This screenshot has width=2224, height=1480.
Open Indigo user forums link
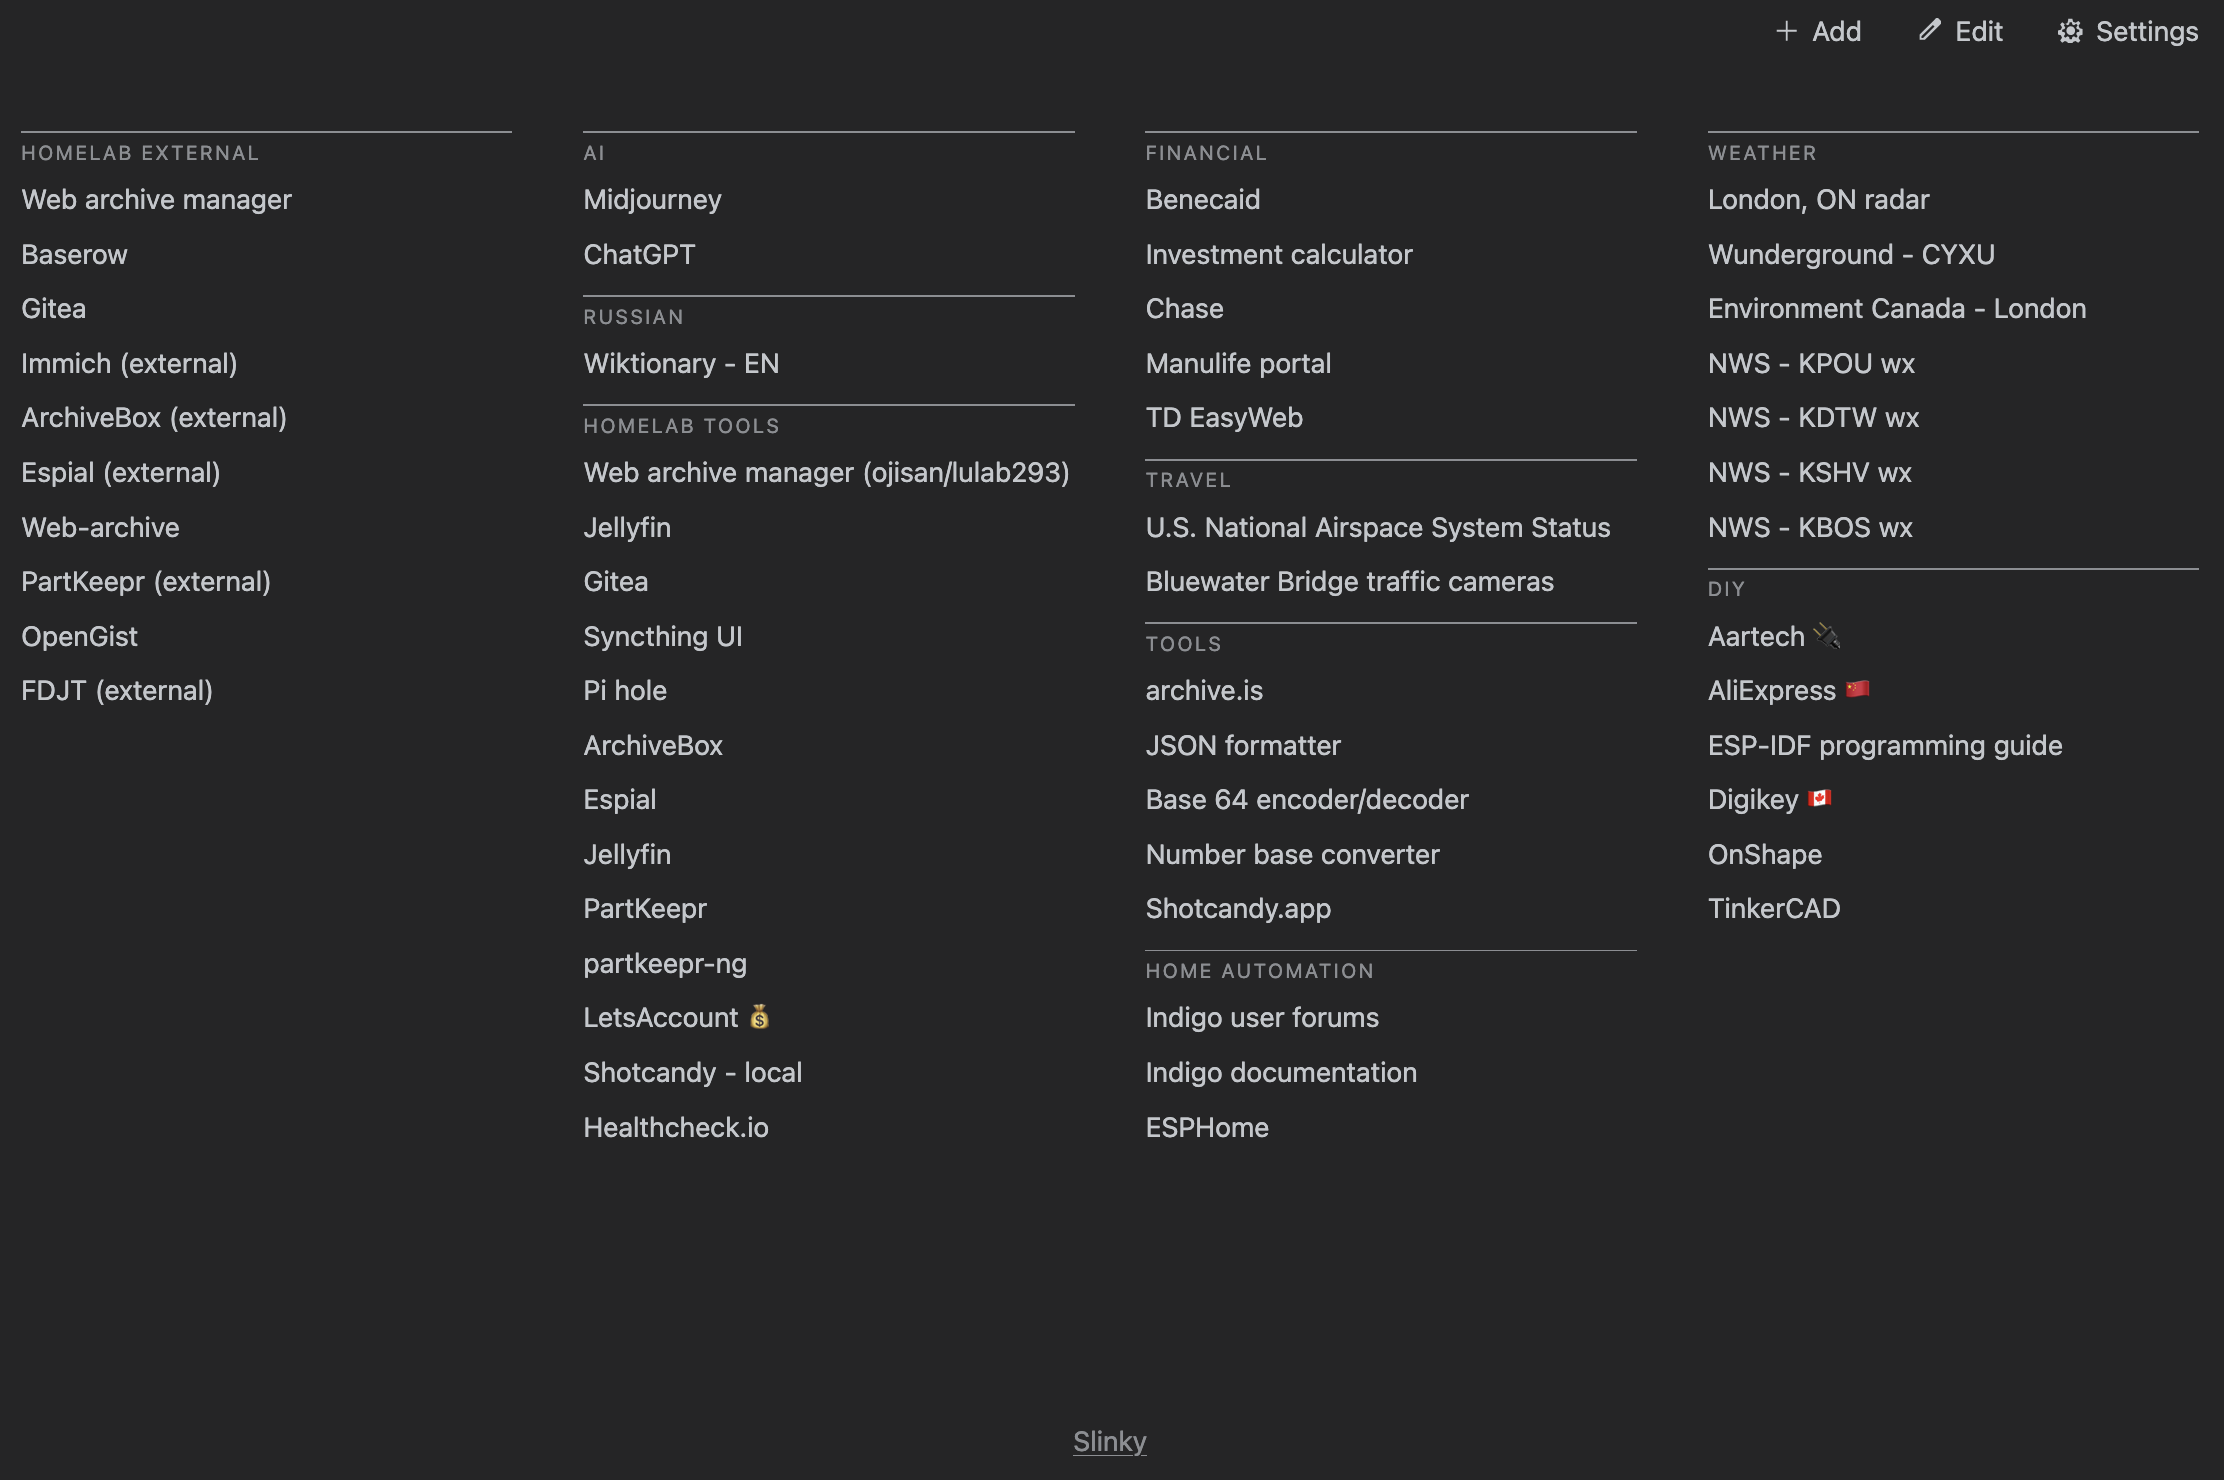point(1262,1017)
